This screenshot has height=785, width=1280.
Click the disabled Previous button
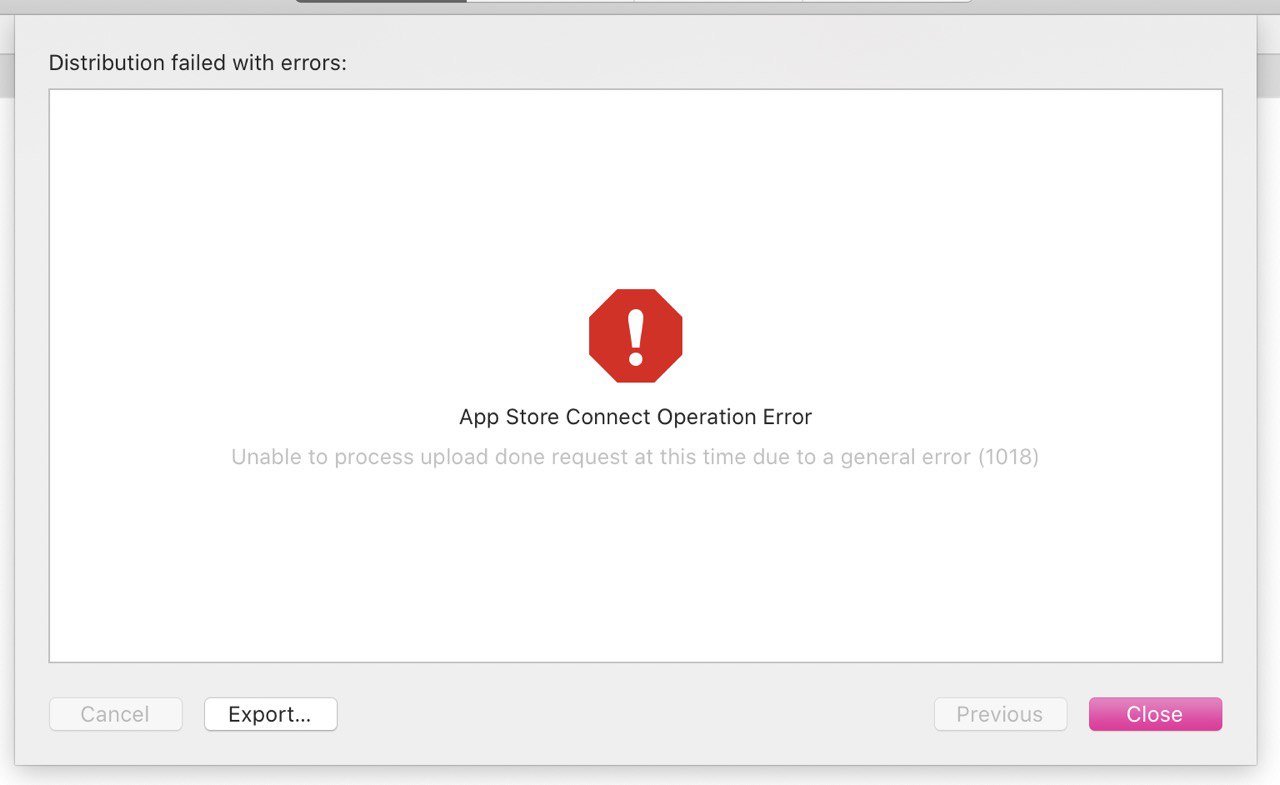click(1000, 714)
